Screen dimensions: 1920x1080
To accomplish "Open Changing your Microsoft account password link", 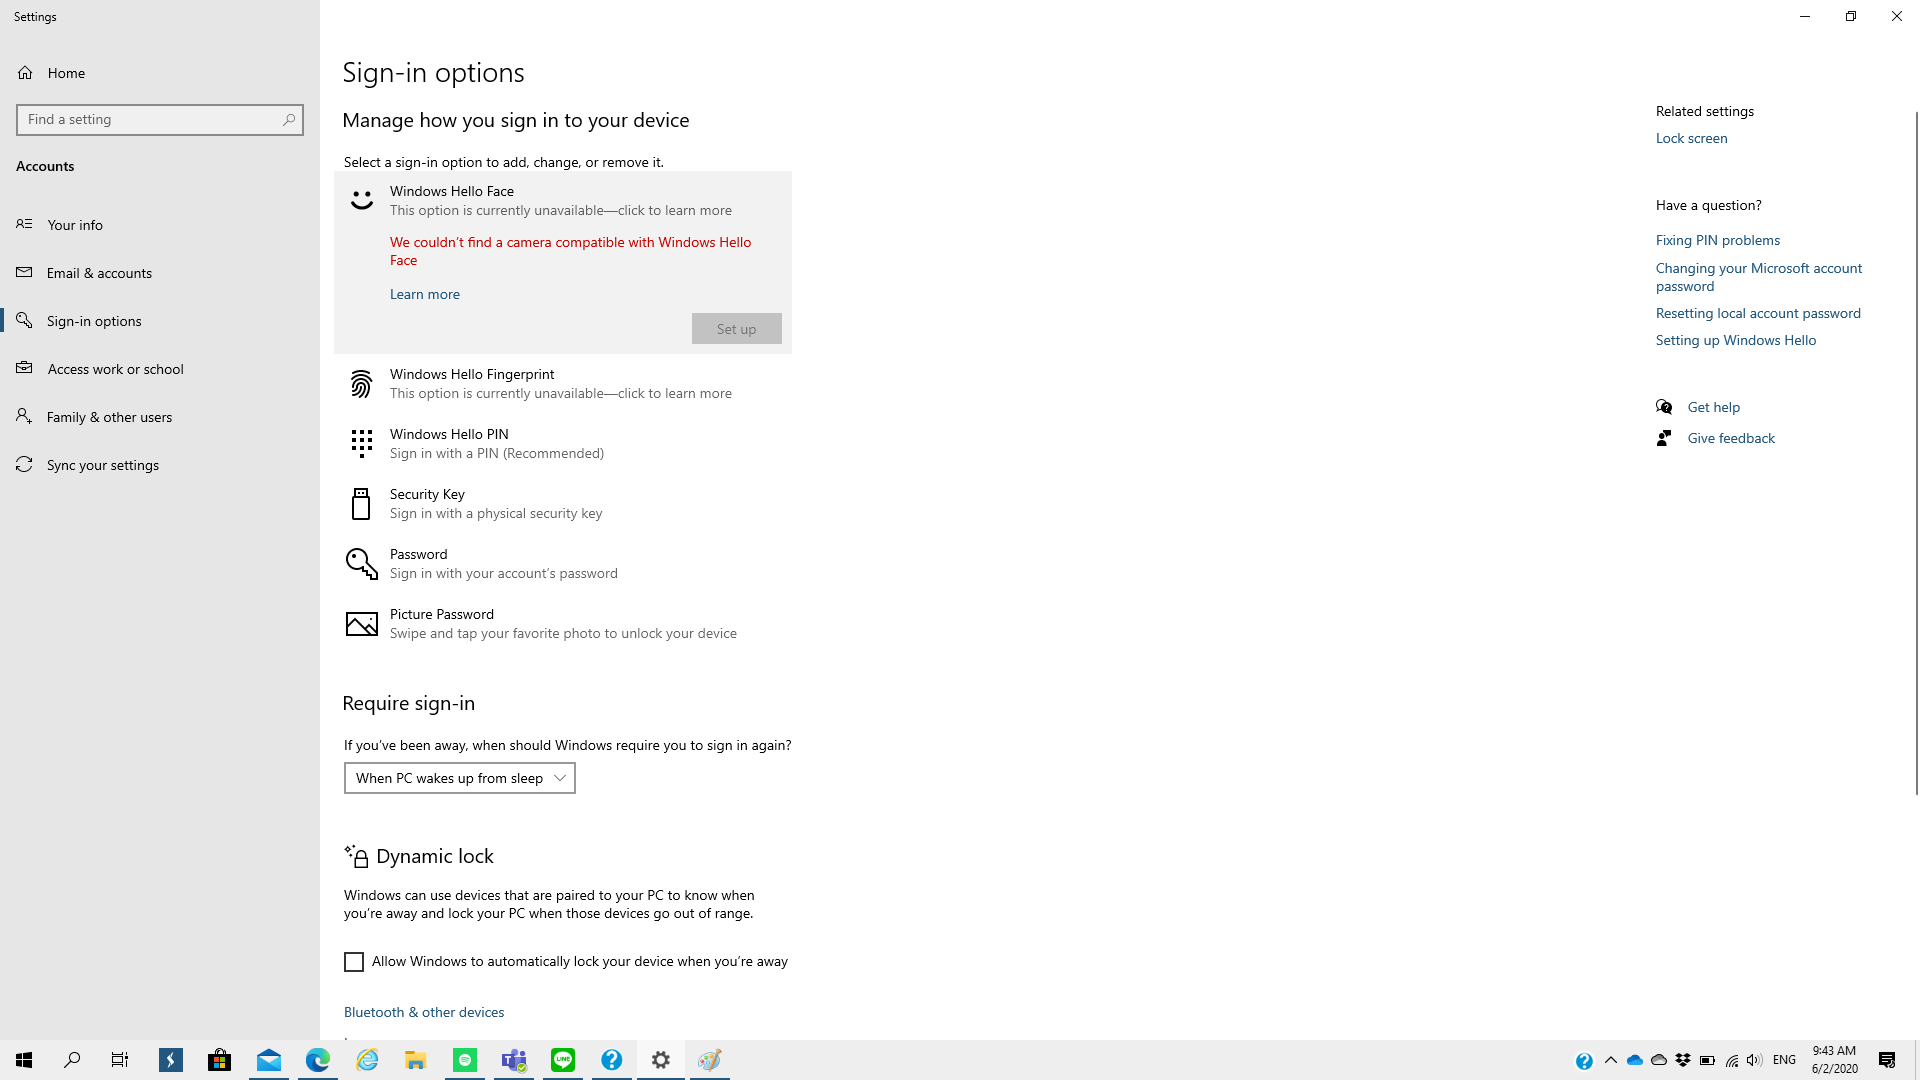I will 1759,277.
